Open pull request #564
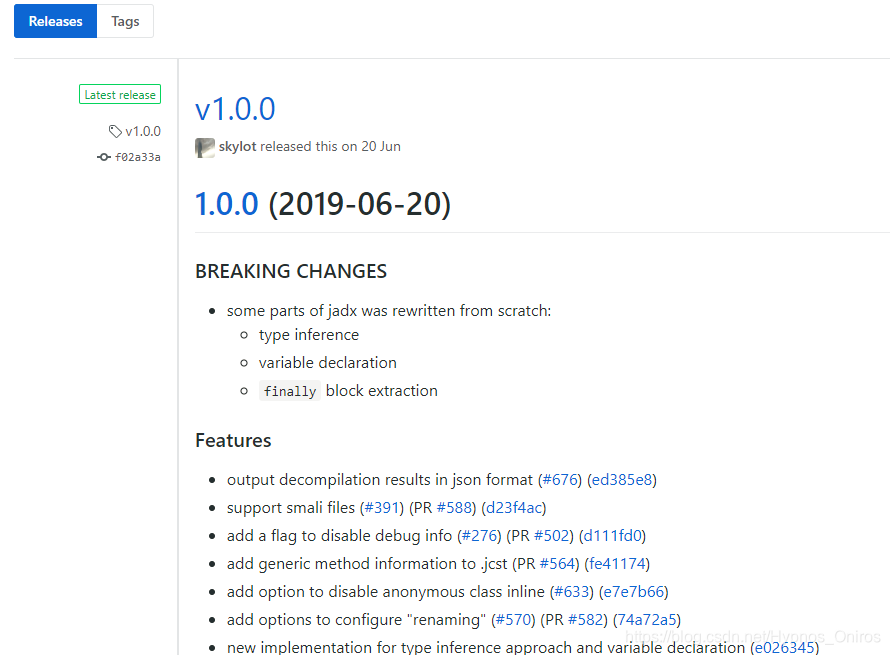Screen dimensions: 890x655 point(557,564)
